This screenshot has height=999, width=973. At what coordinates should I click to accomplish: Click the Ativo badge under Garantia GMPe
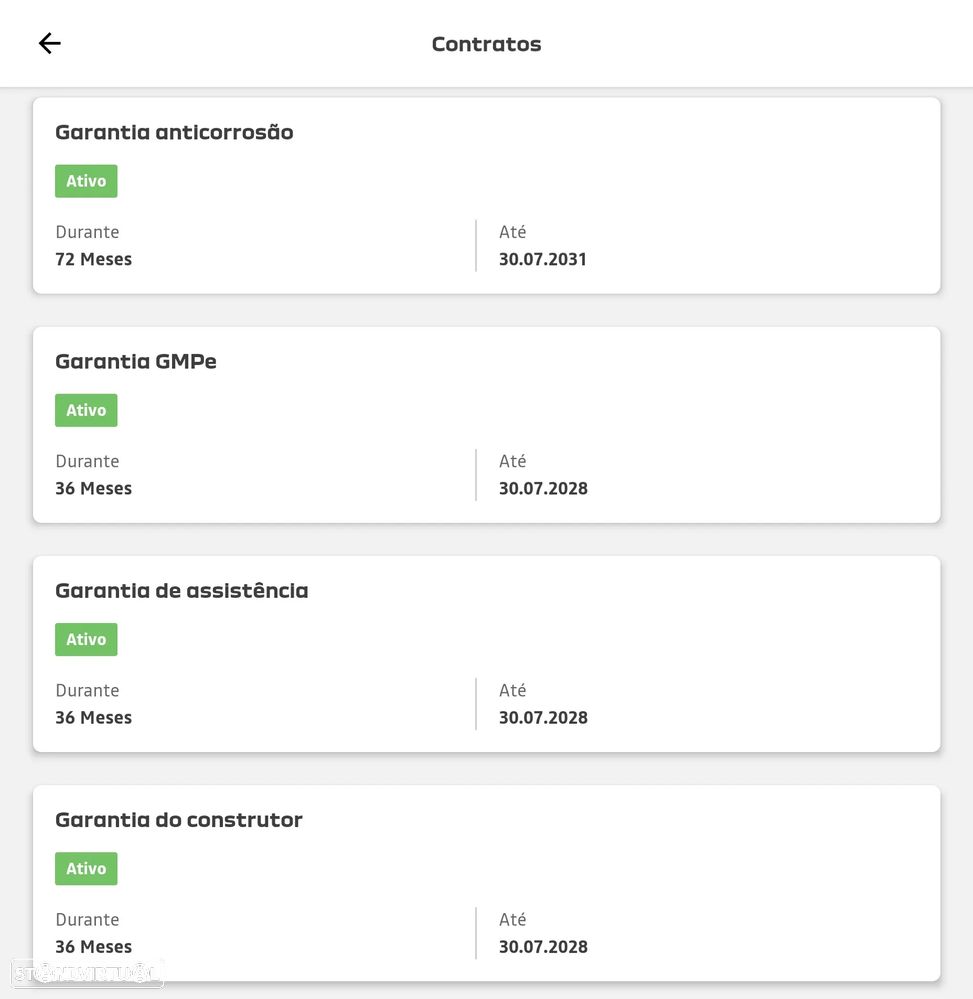(x=86, y=410)
